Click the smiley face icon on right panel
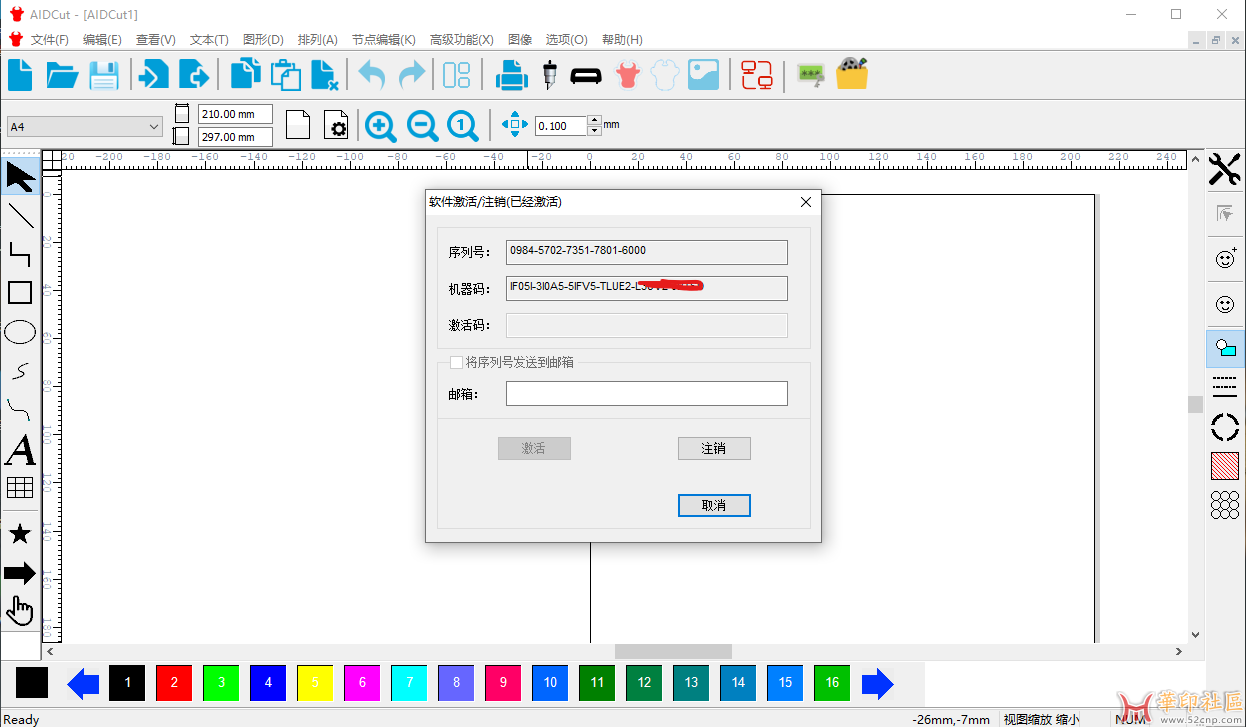This screenshot has height=727, width=1246. point(1225,304)
